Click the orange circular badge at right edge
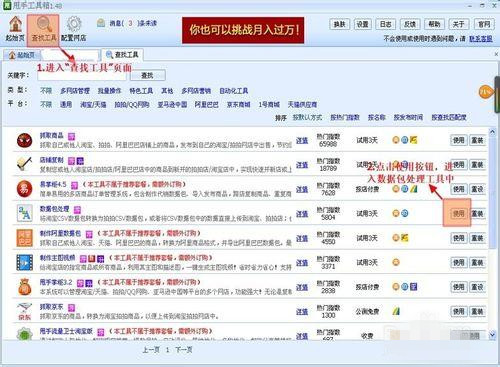This screenshot has height=367, width=500. [485, 92]
